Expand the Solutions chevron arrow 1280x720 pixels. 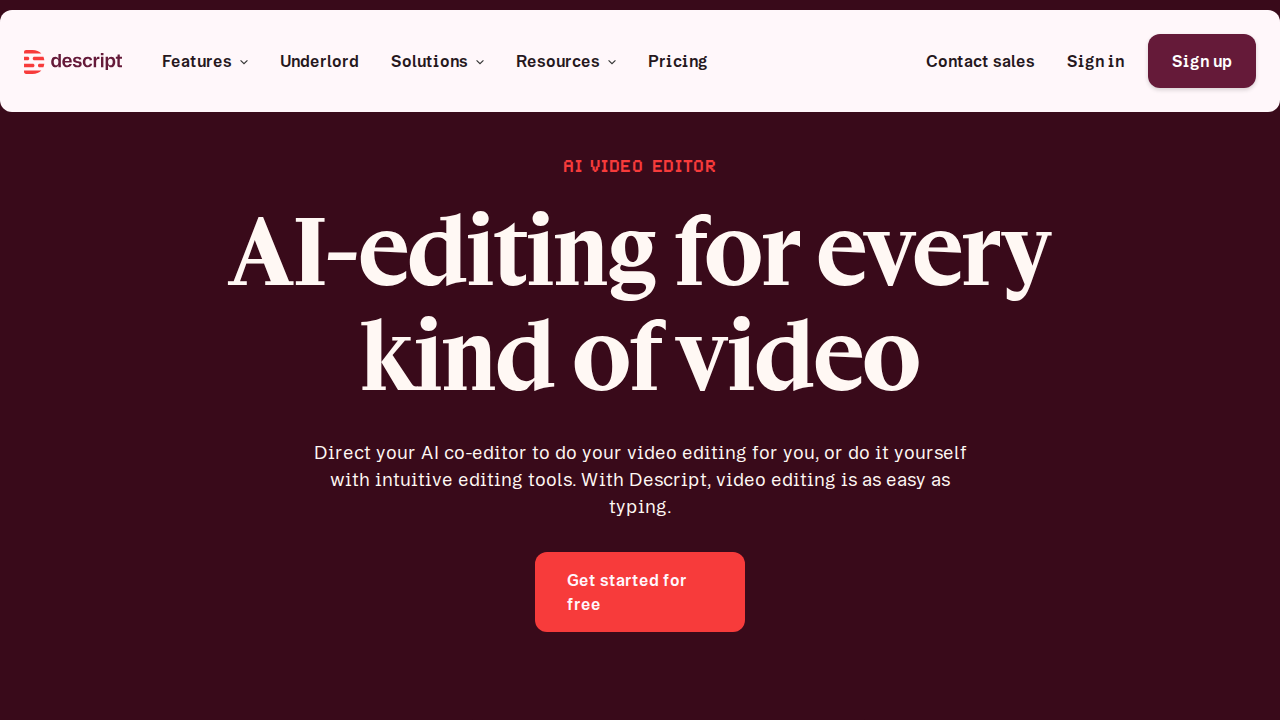pyautogui.click(x=480, y=62)
